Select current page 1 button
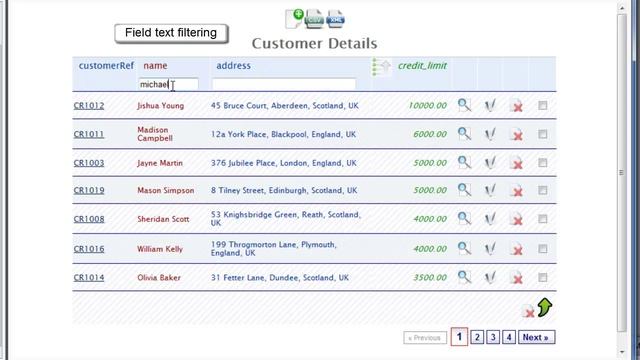Screen dimensions: 640x360 (459, 337)
